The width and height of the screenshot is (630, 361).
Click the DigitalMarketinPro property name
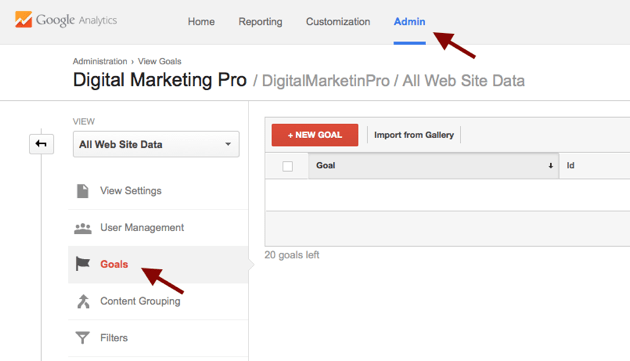[326, 81]
